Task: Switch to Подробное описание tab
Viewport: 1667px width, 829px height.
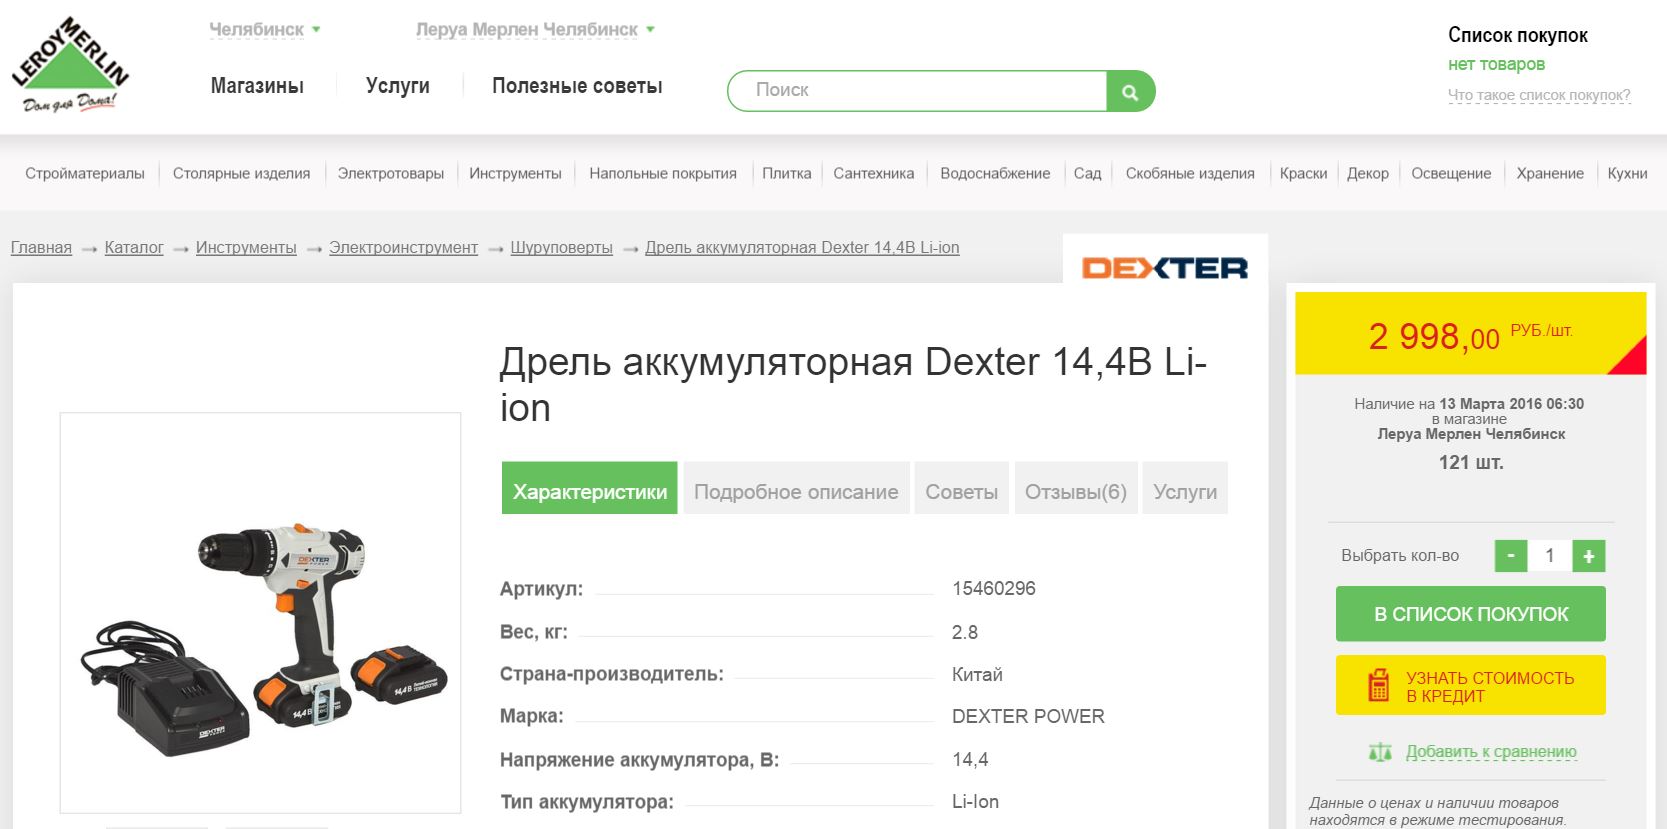Action: pos(796,488)
